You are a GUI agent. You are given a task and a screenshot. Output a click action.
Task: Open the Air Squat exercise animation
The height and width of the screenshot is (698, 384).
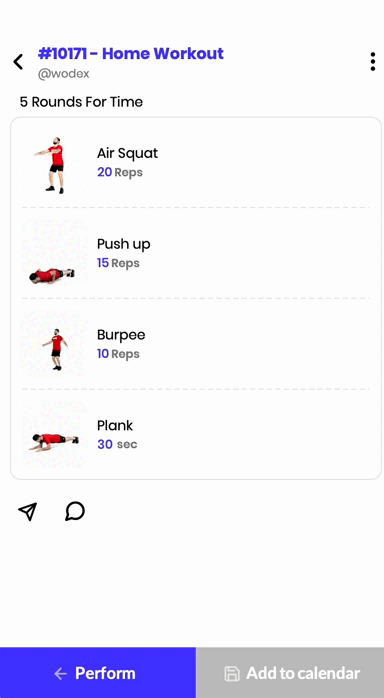click(x=54, y=163)
